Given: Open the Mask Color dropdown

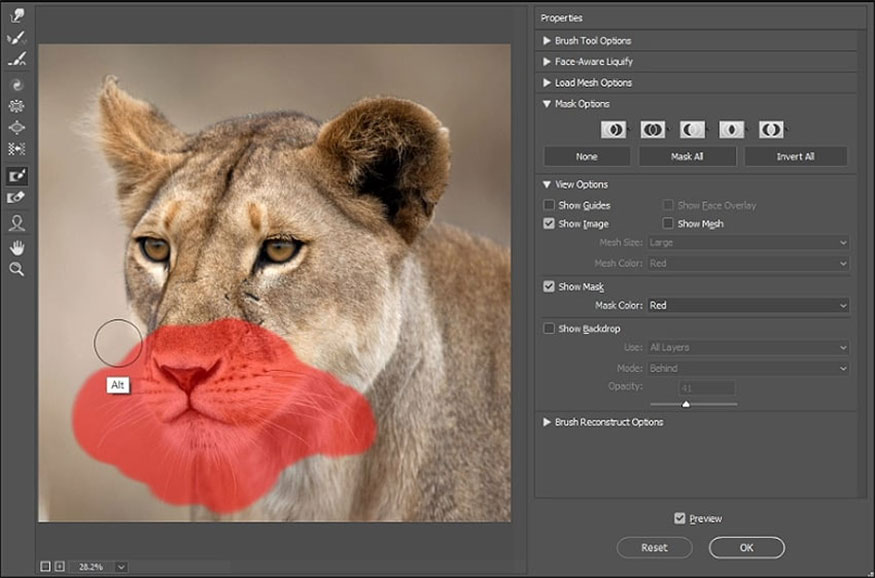Looking at the screenshot, I should pos(747,305).
